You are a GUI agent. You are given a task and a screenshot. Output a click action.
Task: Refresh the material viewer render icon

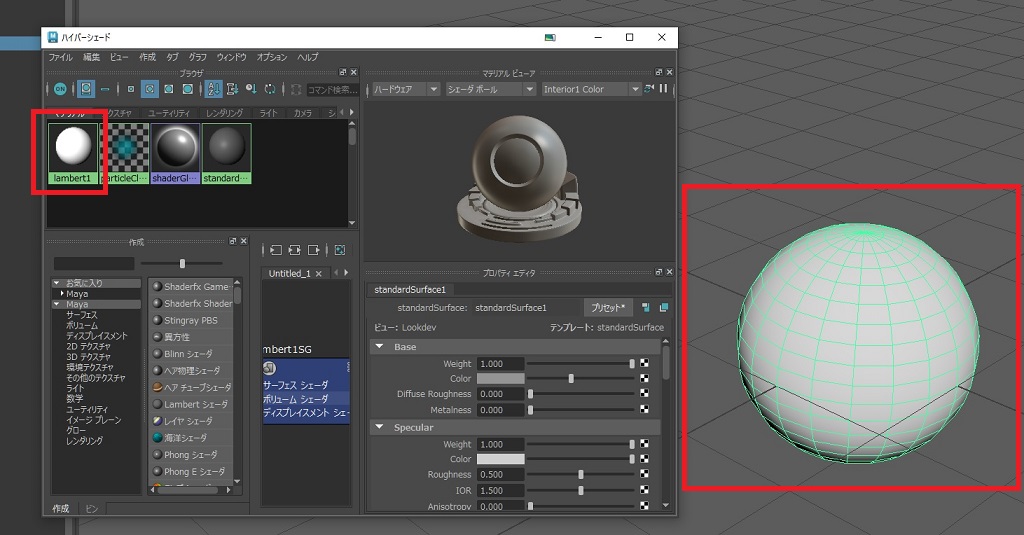[649, 88]
